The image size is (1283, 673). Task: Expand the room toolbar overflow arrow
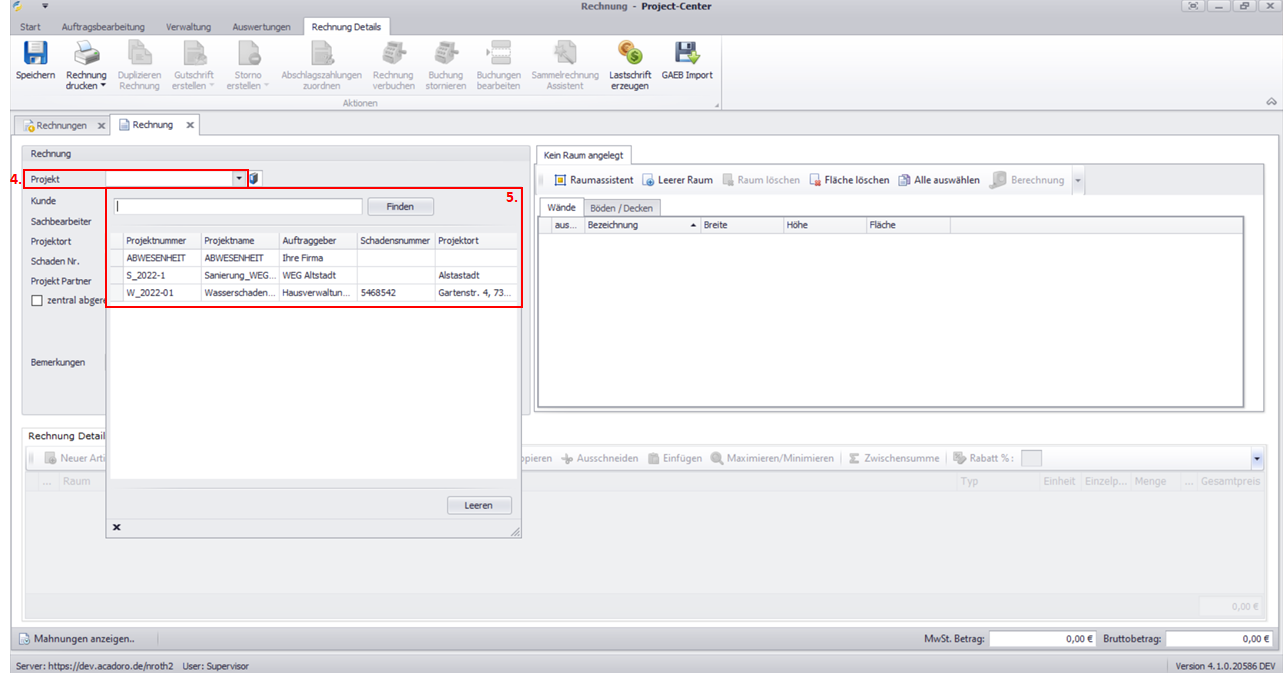tap(1077, 181)
